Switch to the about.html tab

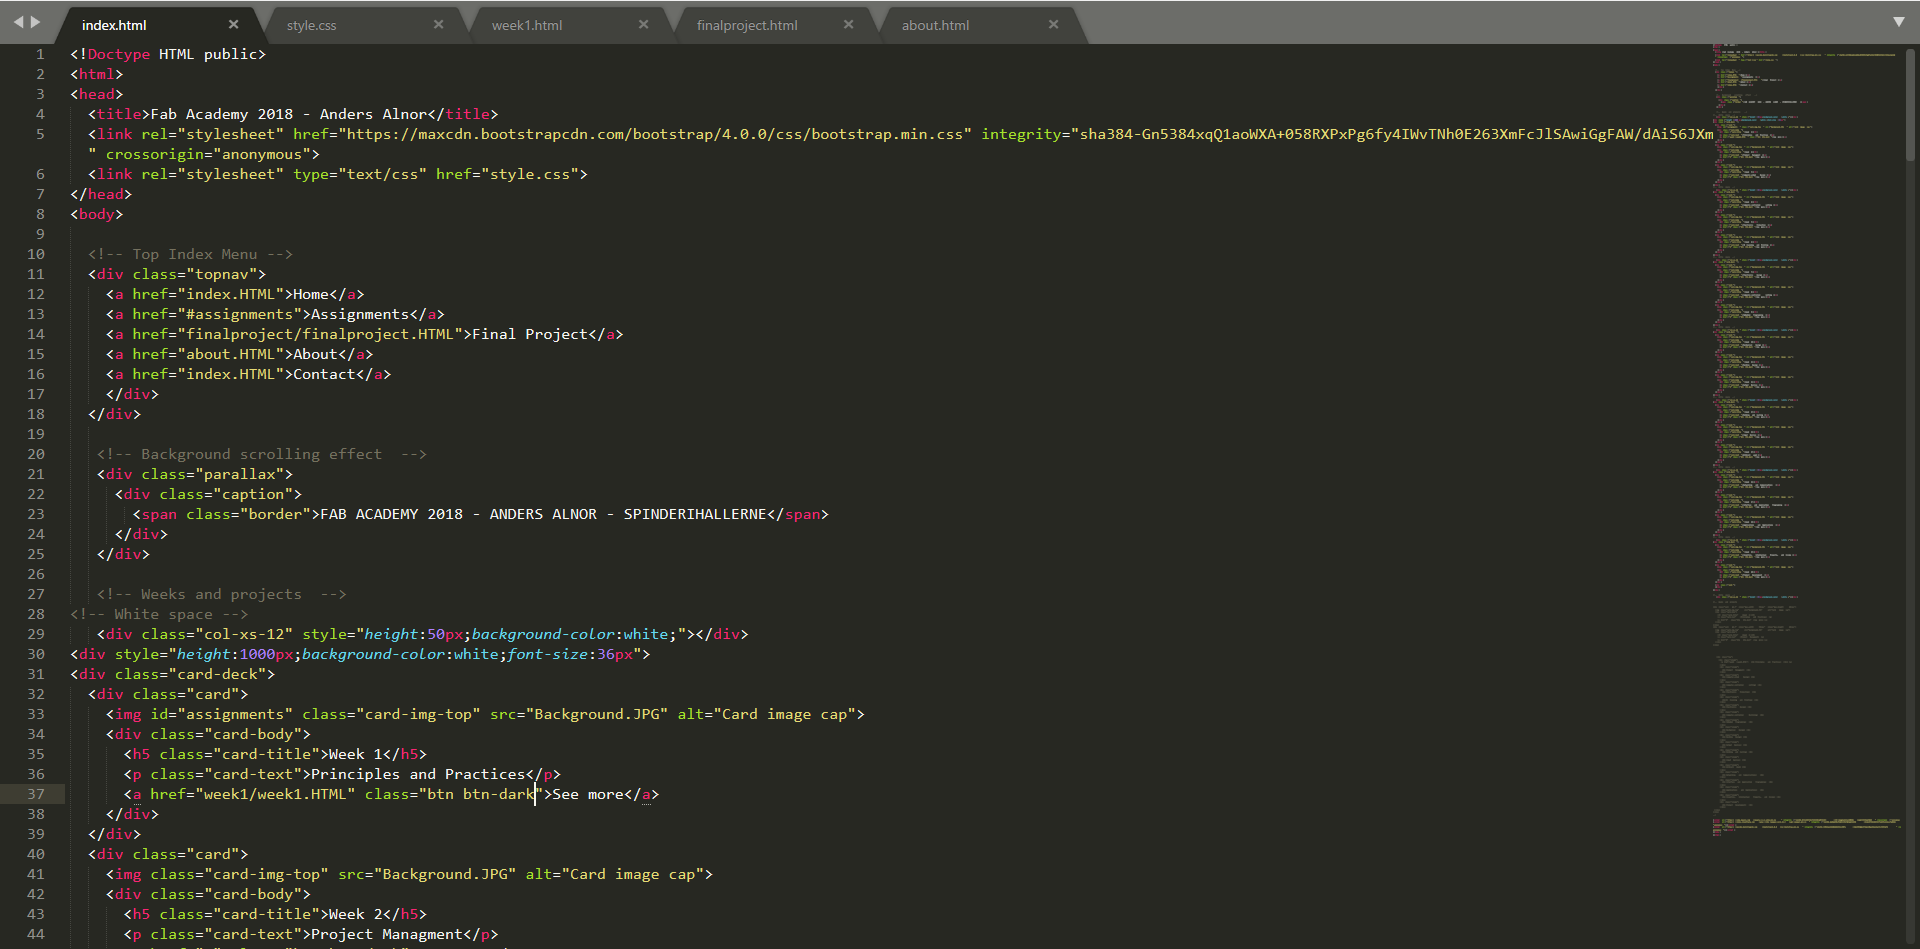pyautogui.click(x=935, y=25)
